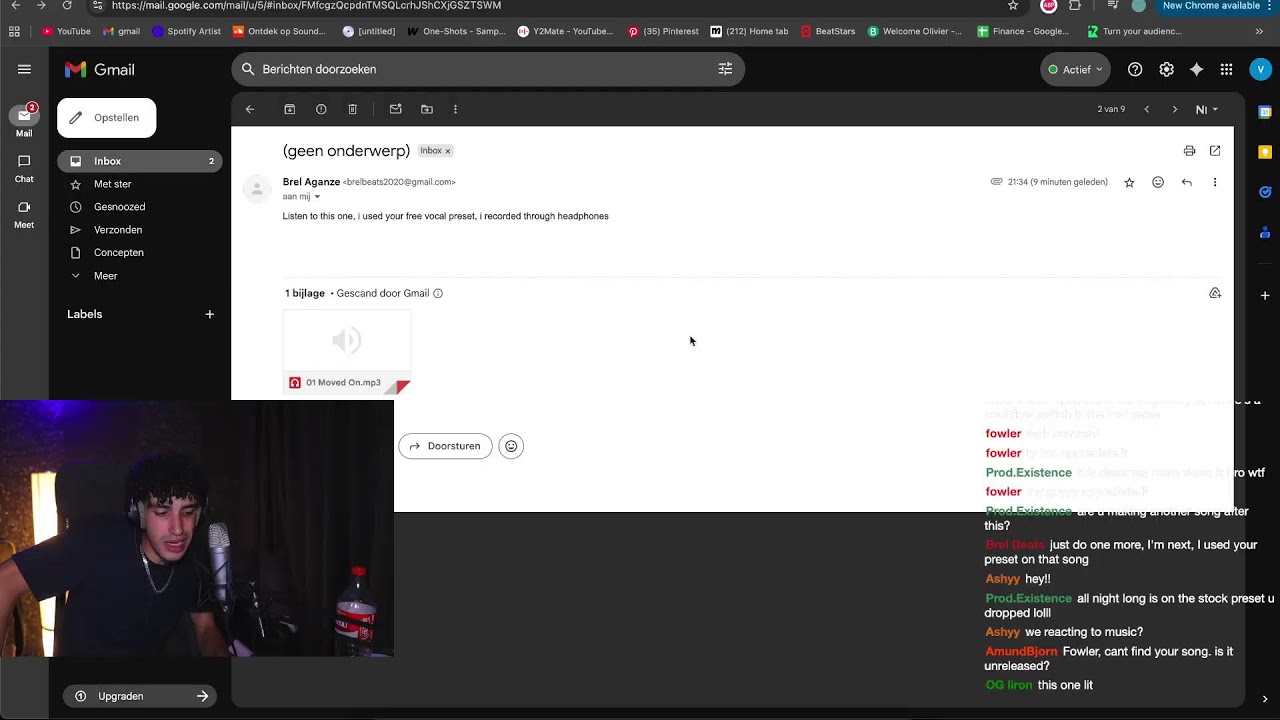The image size is (1280, 720).
Task: Switch to the Meet section
Action: click(24, 214)
